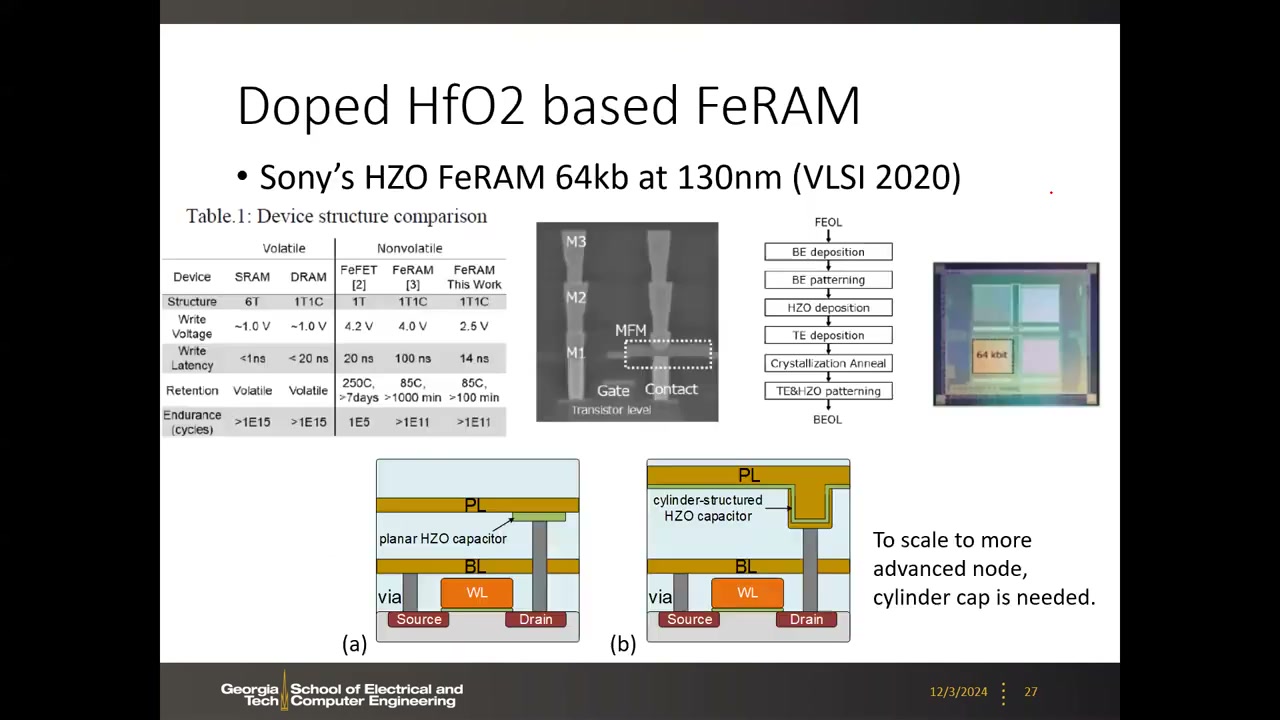Image resolution: width=1280 pixels, height=720 pixels.
Task: Click the date '12/3/2024' in the footer
Action: (x=958, y=692)
